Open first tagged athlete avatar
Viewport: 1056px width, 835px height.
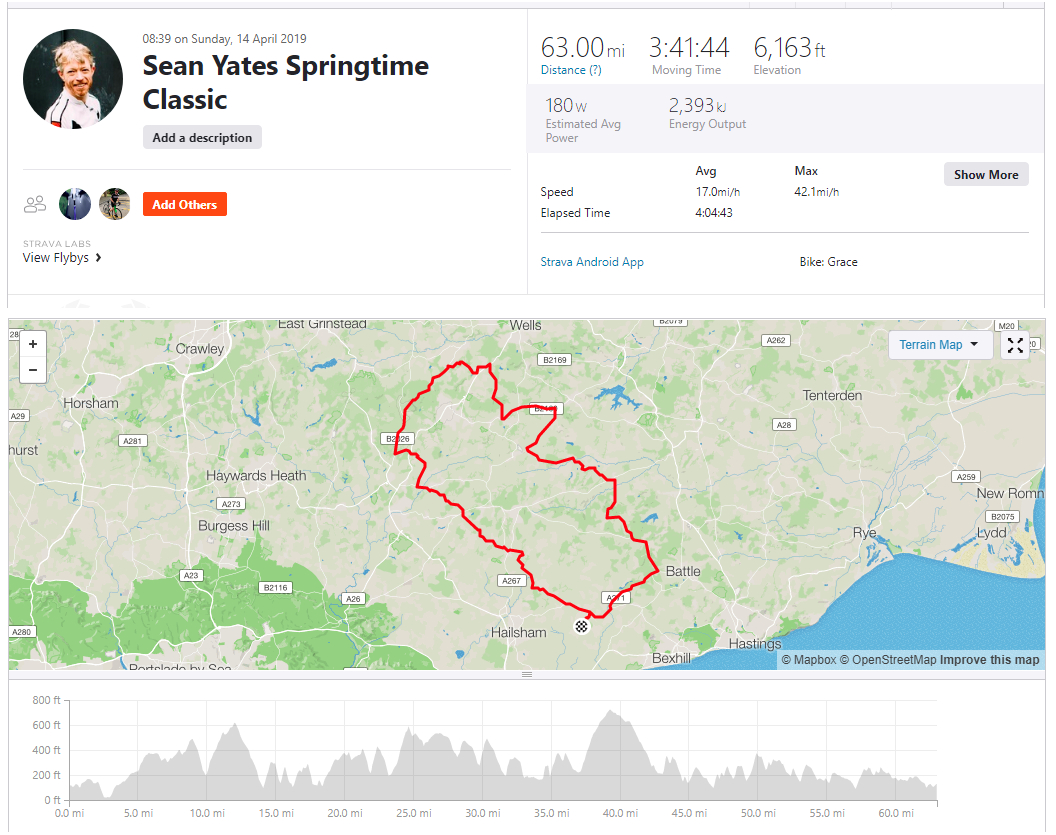(x=75, y=204)
